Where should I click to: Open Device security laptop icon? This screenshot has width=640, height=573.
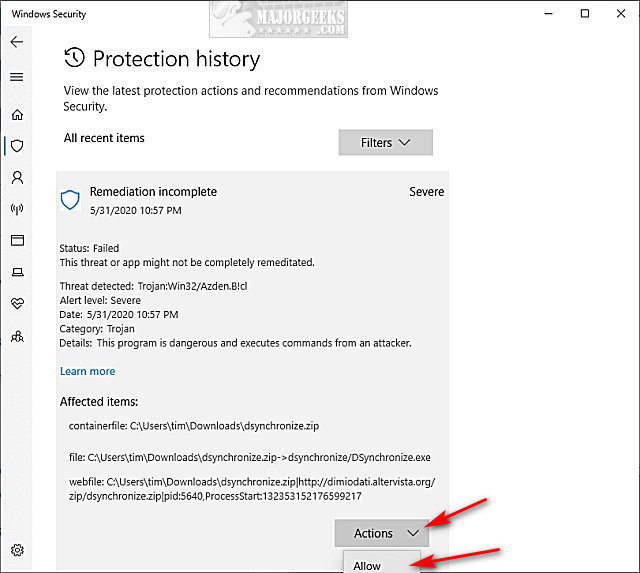[x=17, y=272]
